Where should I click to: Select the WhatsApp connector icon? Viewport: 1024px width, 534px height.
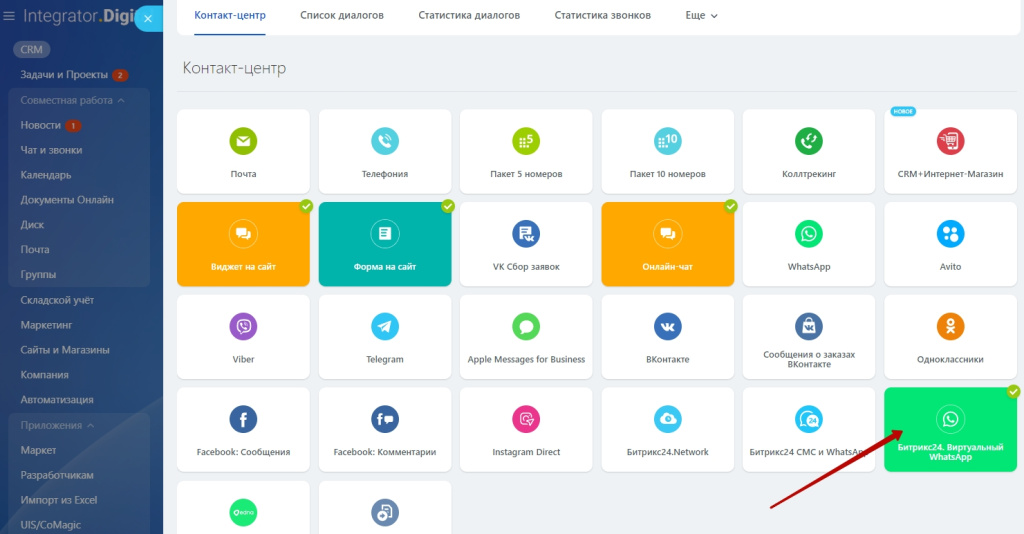click(809, 234)
